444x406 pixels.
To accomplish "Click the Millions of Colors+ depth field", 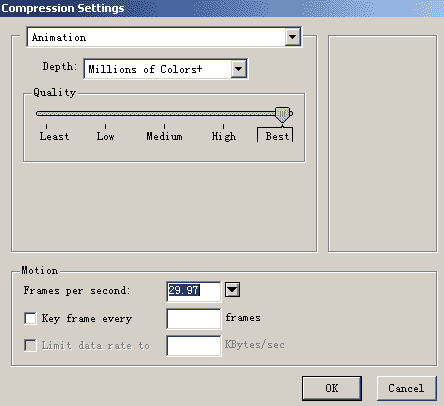I will coord(158,69).
